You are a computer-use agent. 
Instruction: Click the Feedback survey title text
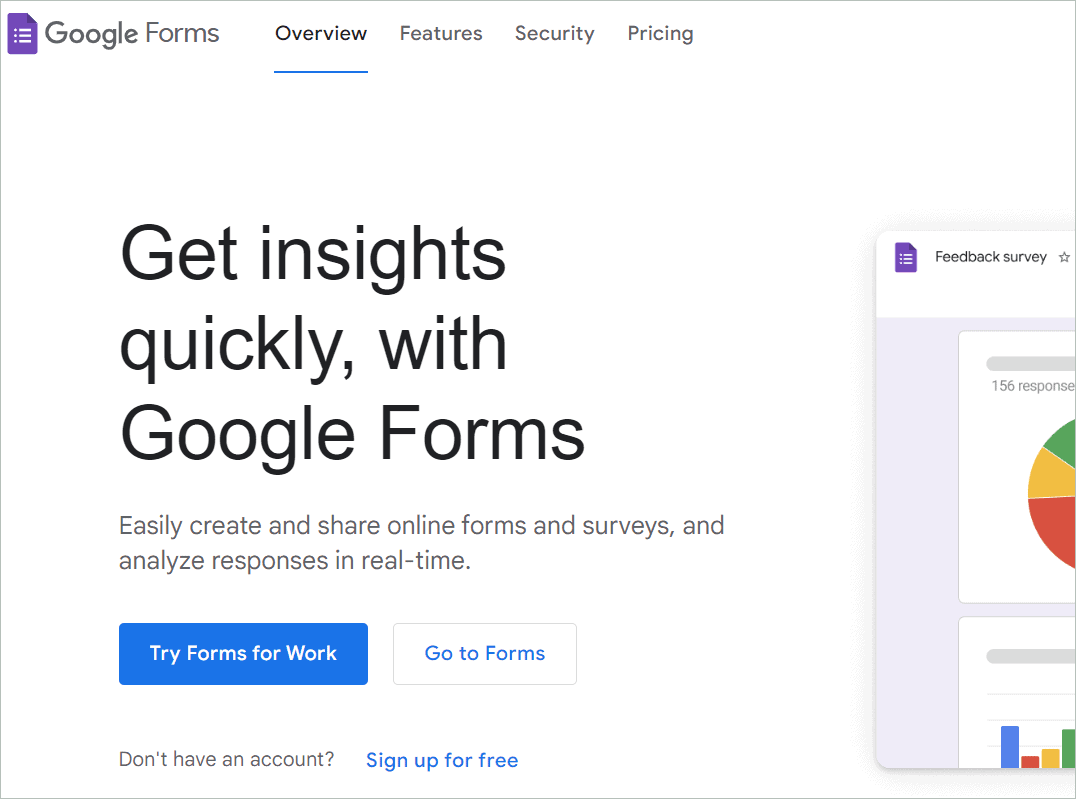click(x=990, y=257)
